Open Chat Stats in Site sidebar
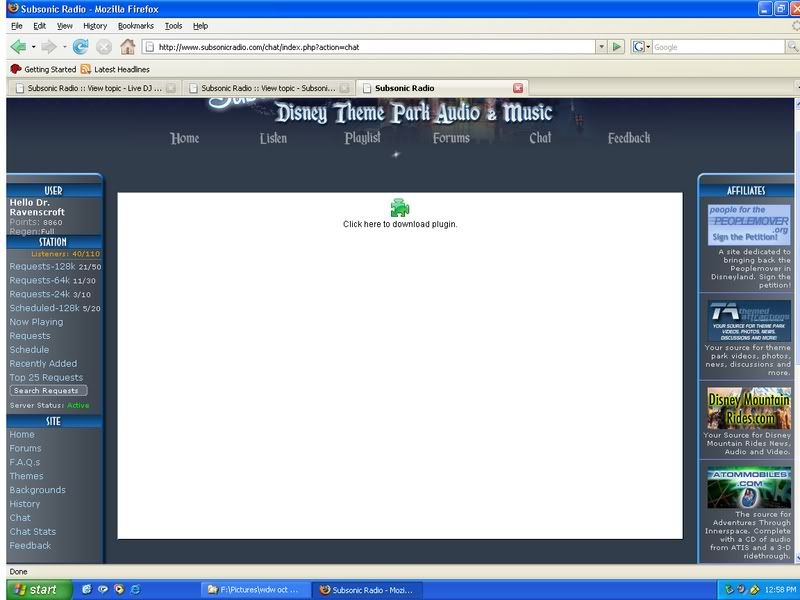This screenshot has height=600, width=800. (x=33, y=532)
